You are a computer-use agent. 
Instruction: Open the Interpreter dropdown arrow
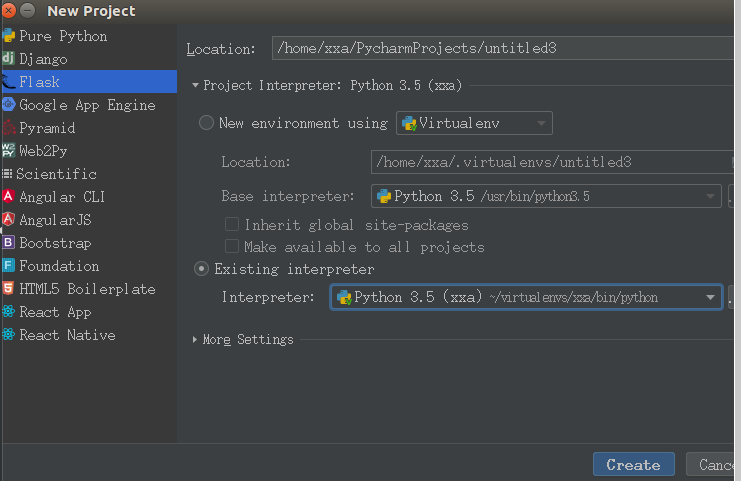[x=710, y=298]
